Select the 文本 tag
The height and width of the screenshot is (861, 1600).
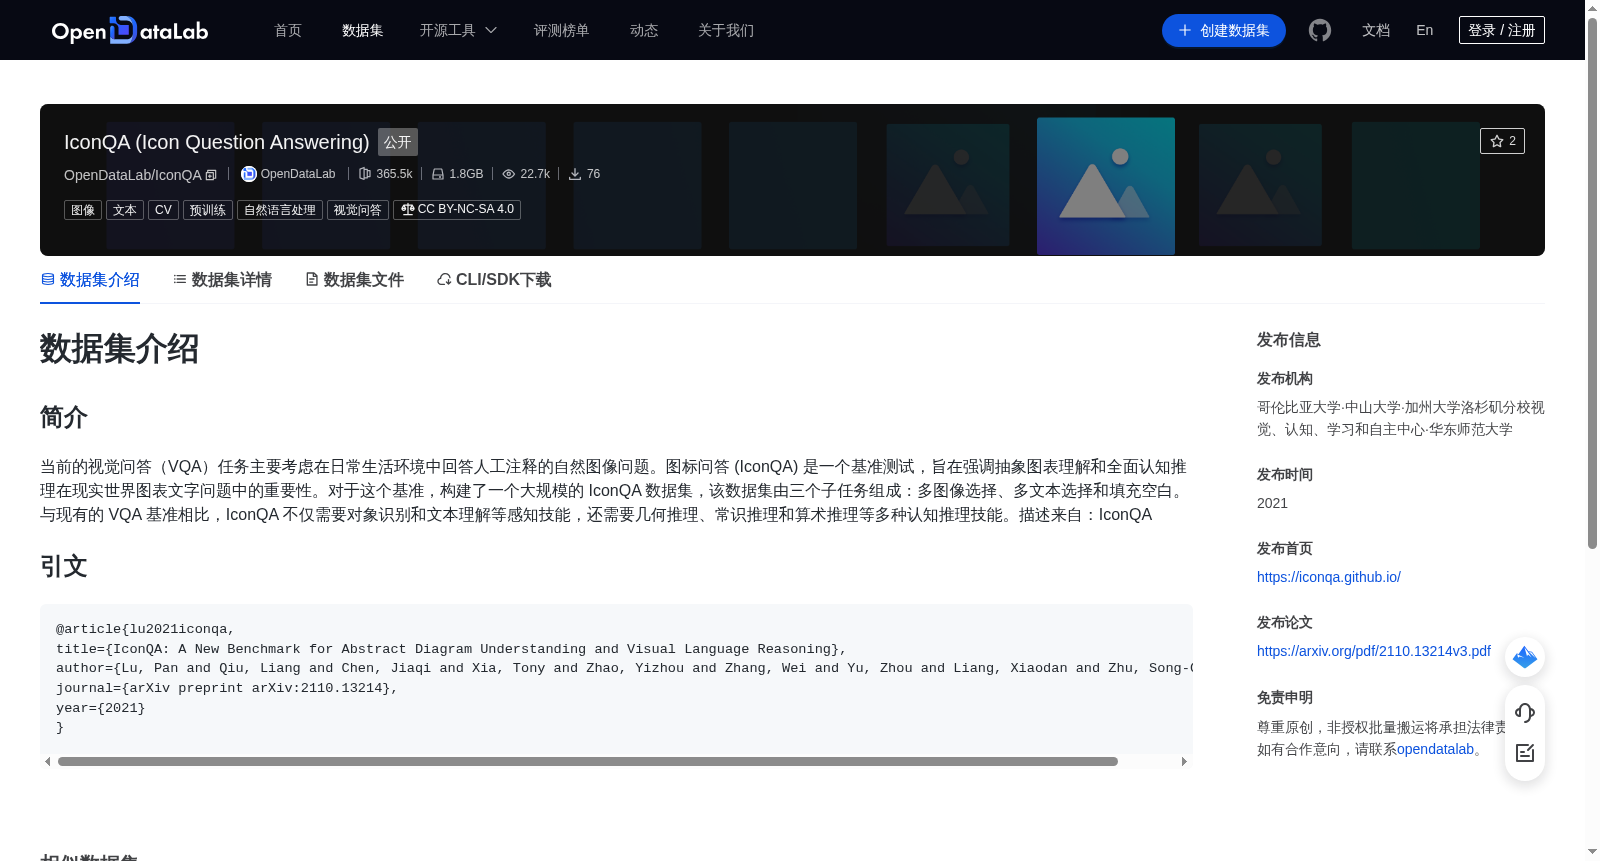point(125,210)
